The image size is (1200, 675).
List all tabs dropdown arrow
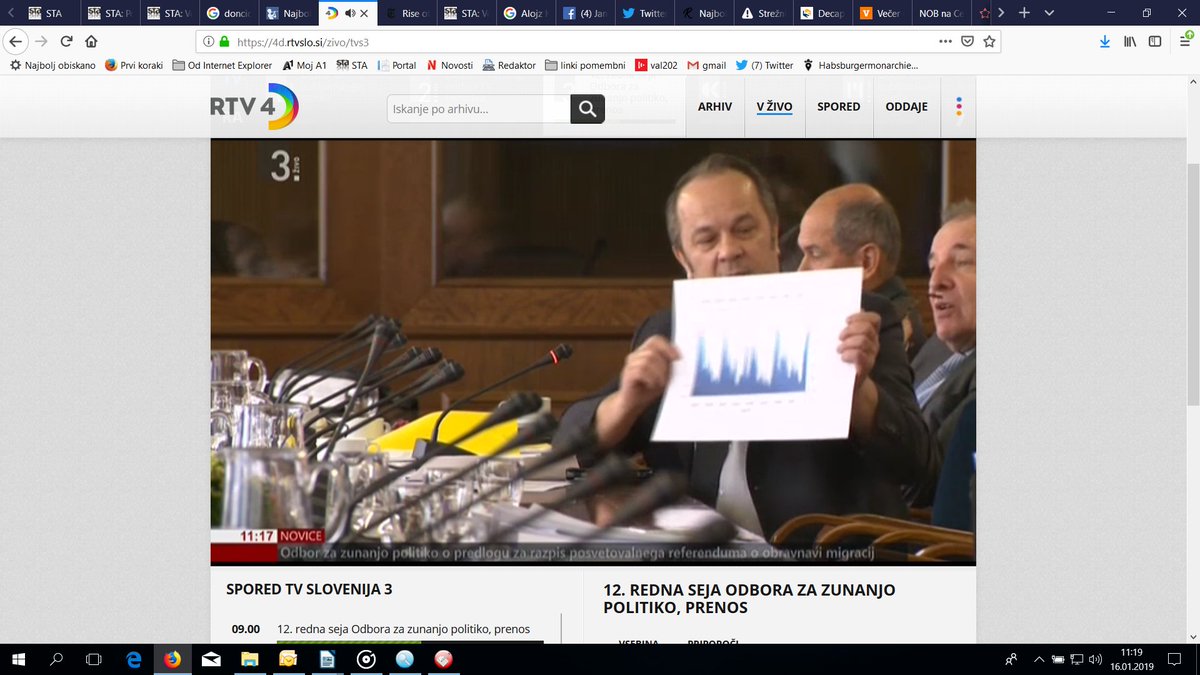(x=1048, y=13)
